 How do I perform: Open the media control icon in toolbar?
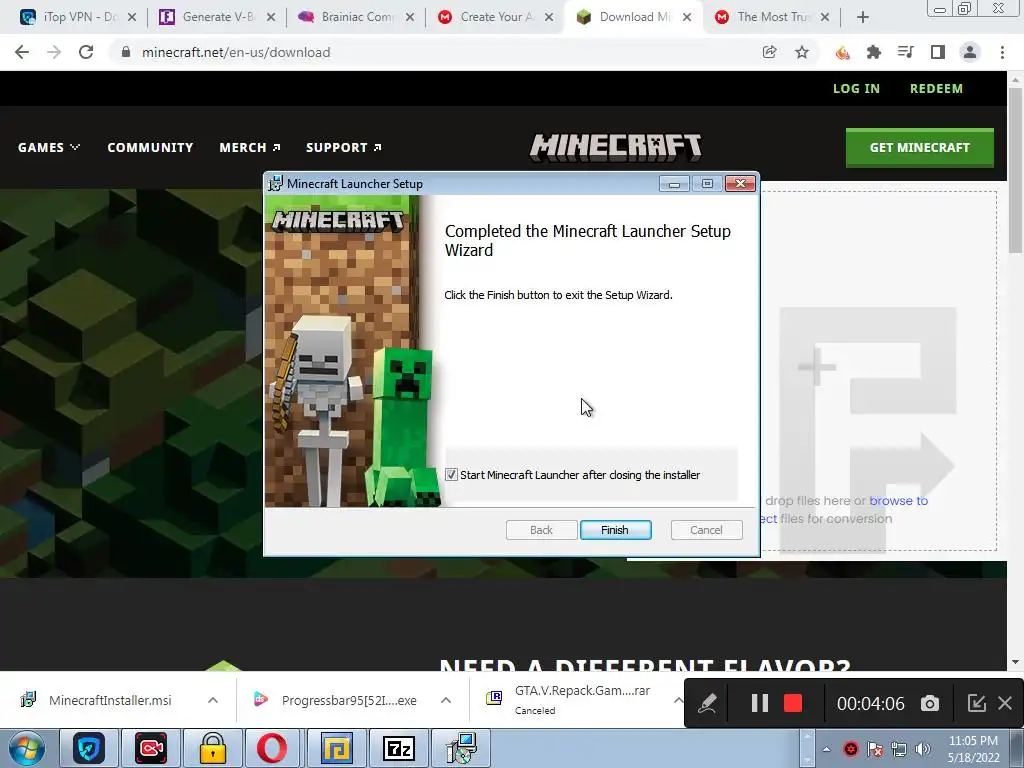906,52
